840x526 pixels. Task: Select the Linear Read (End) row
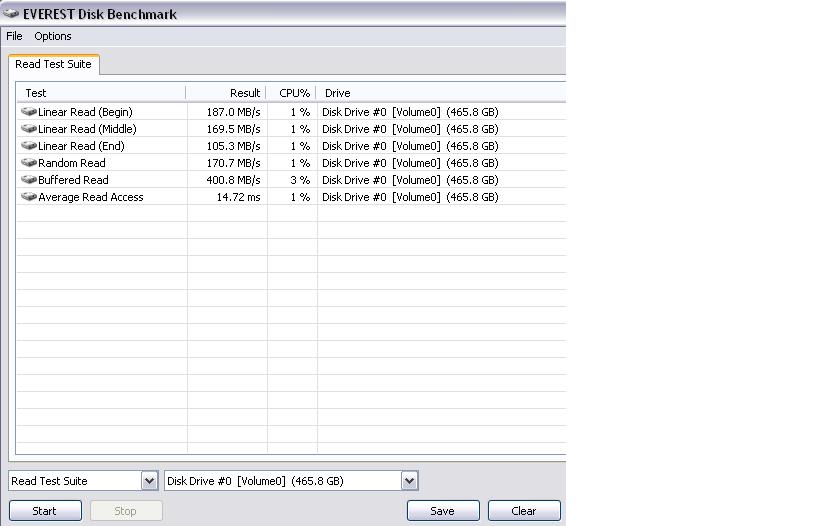291,146
